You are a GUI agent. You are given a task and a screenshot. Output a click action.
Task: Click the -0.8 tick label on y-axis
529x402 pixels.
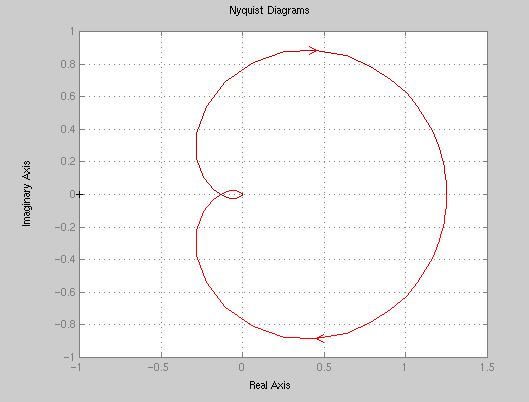(65, 324)
